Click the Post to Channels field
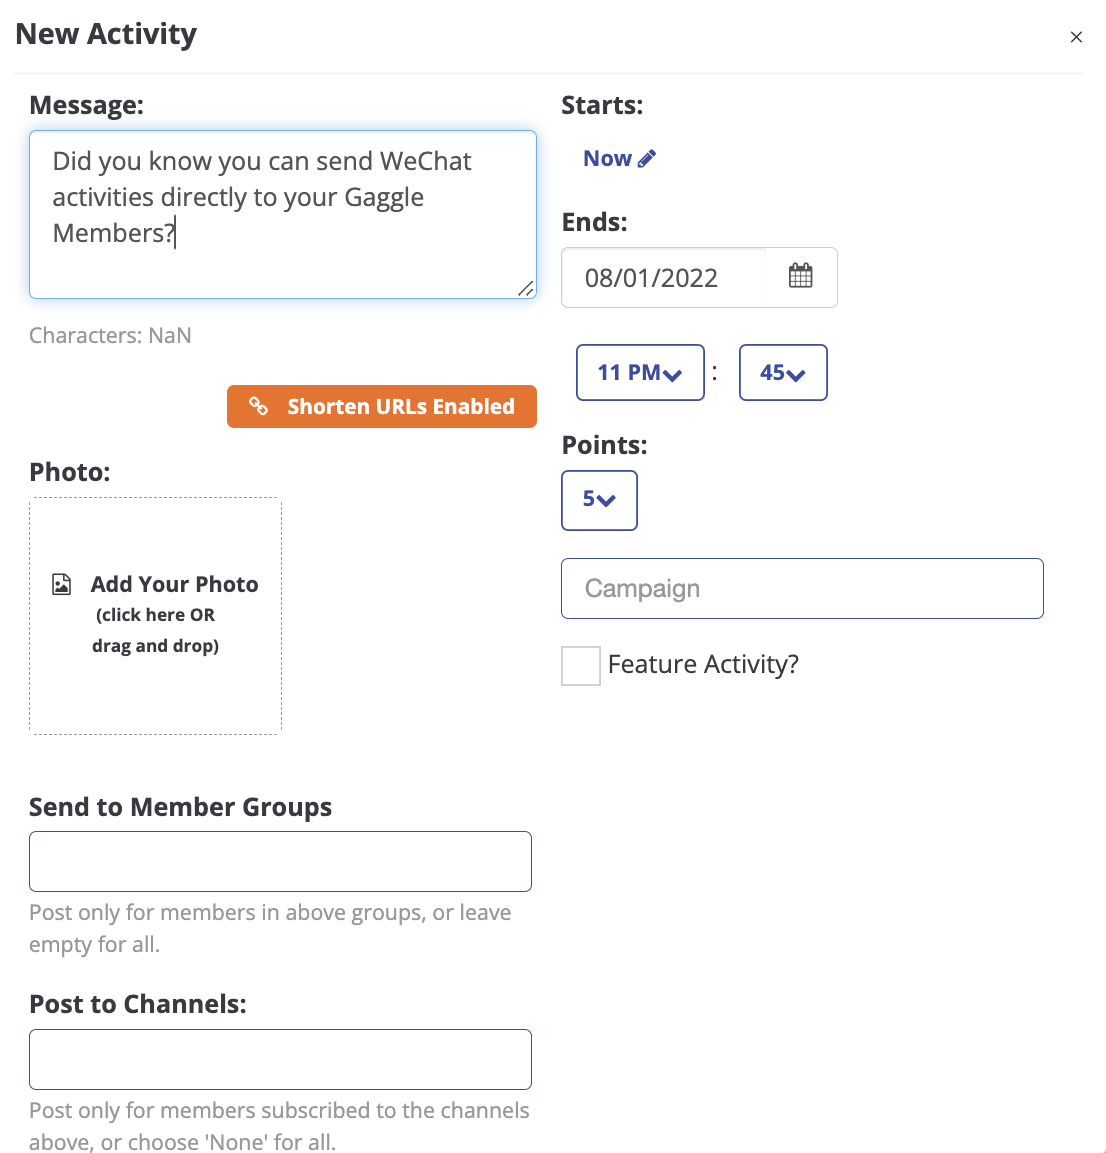 [280, 1059]
